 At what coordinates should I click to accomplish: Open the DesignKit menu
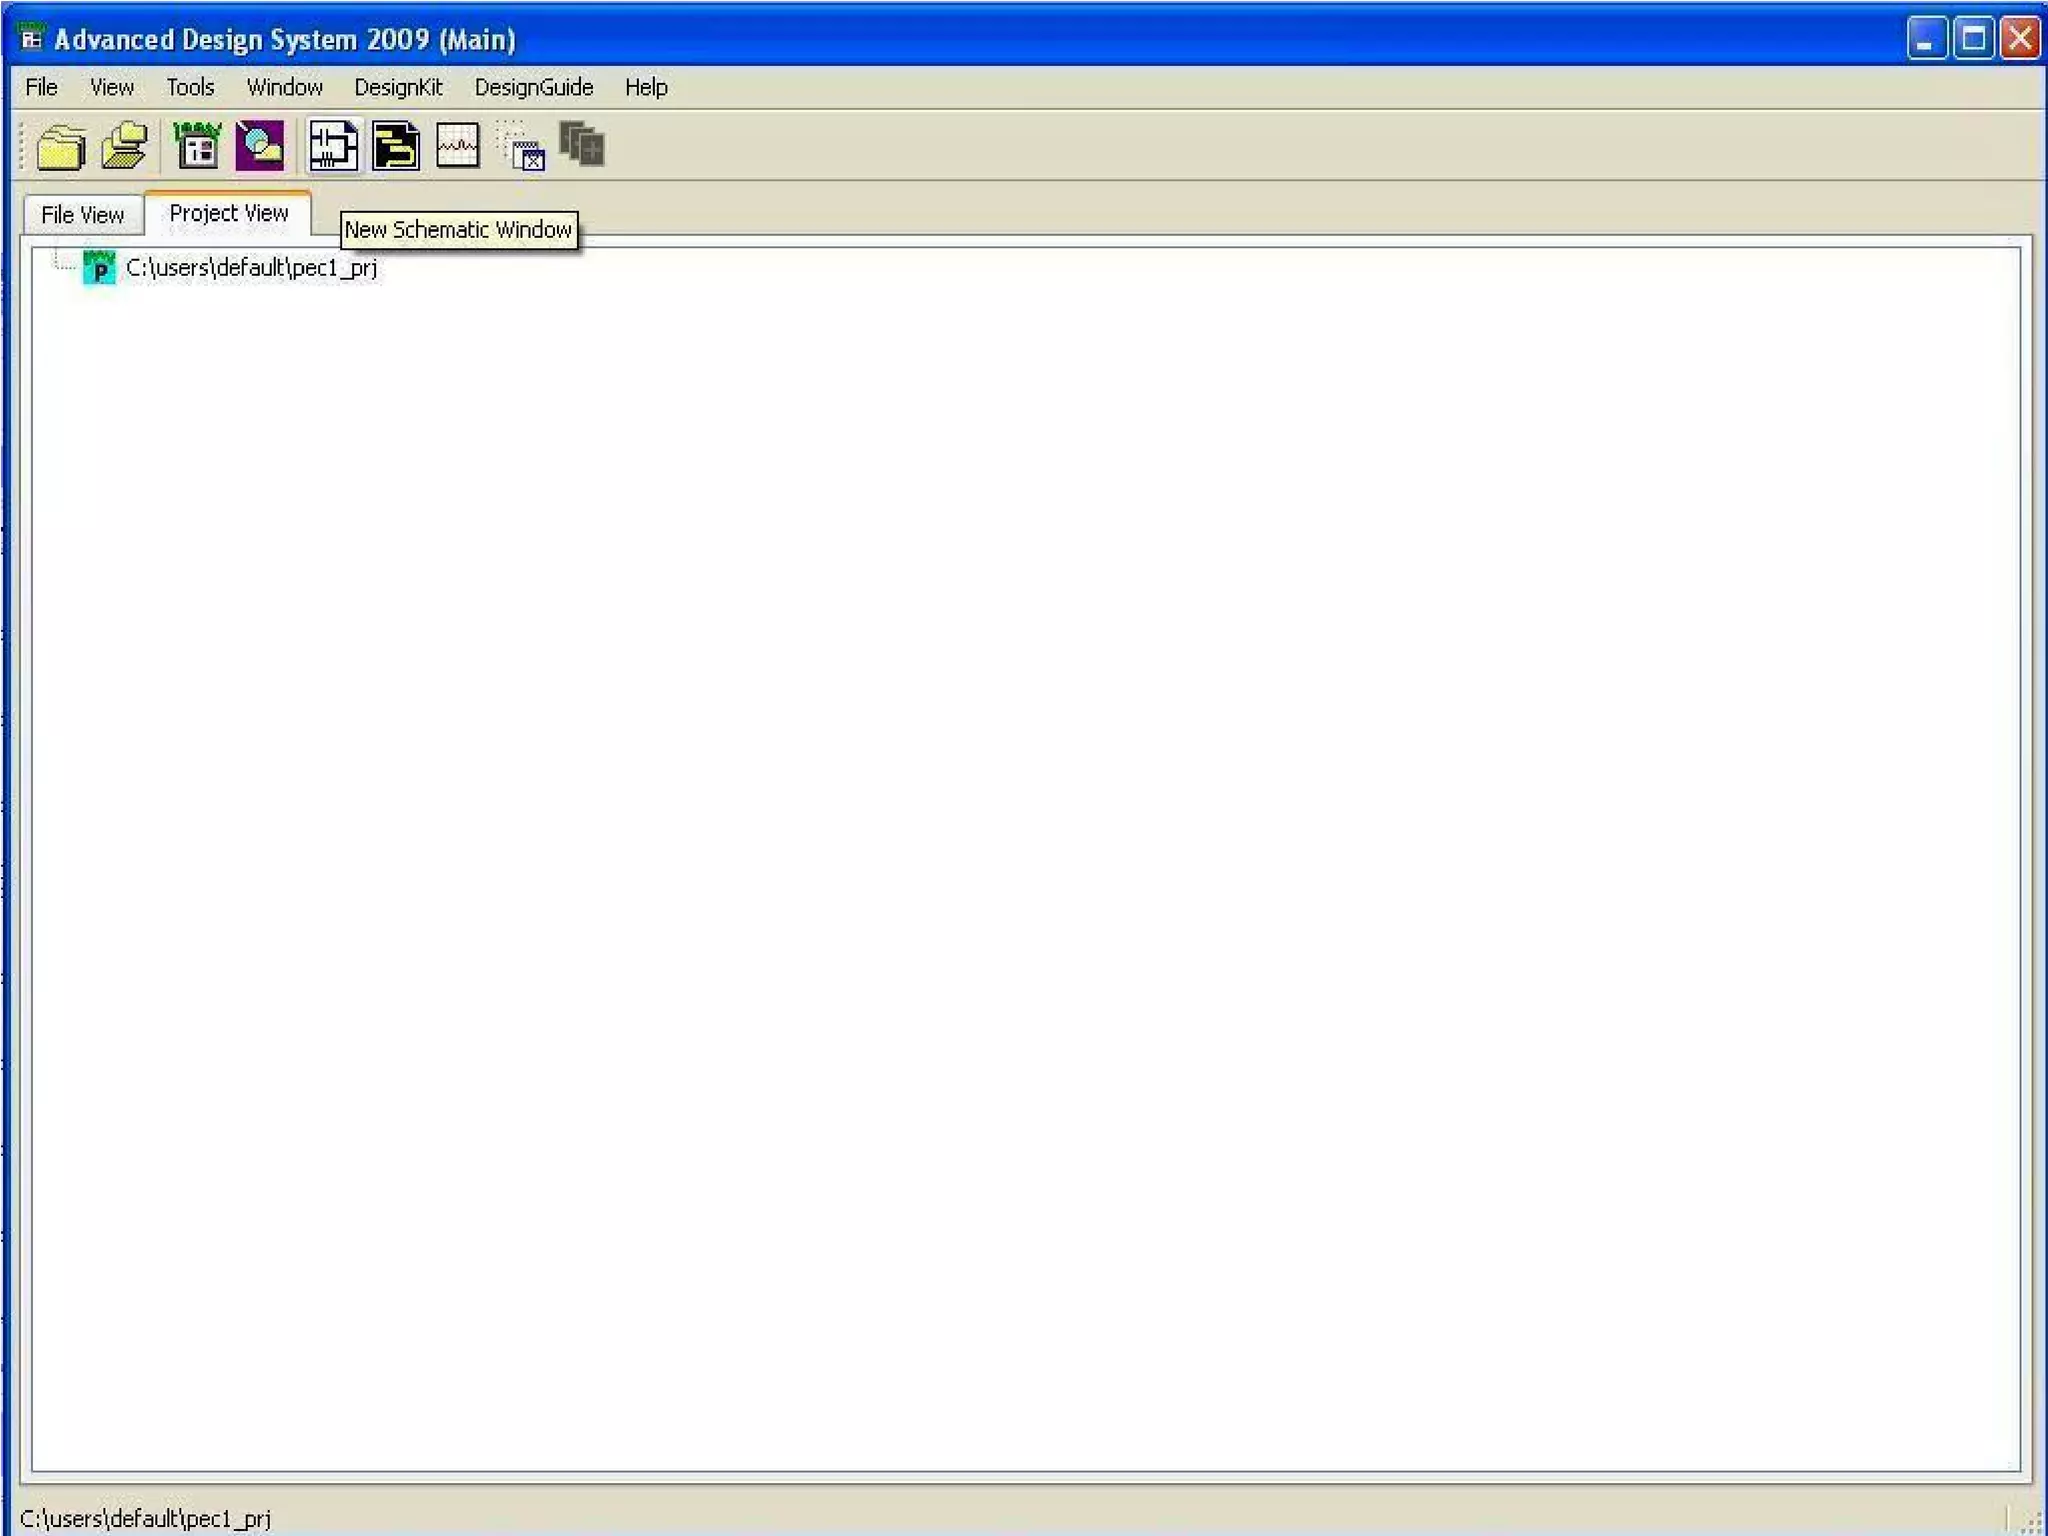(398, 88)
